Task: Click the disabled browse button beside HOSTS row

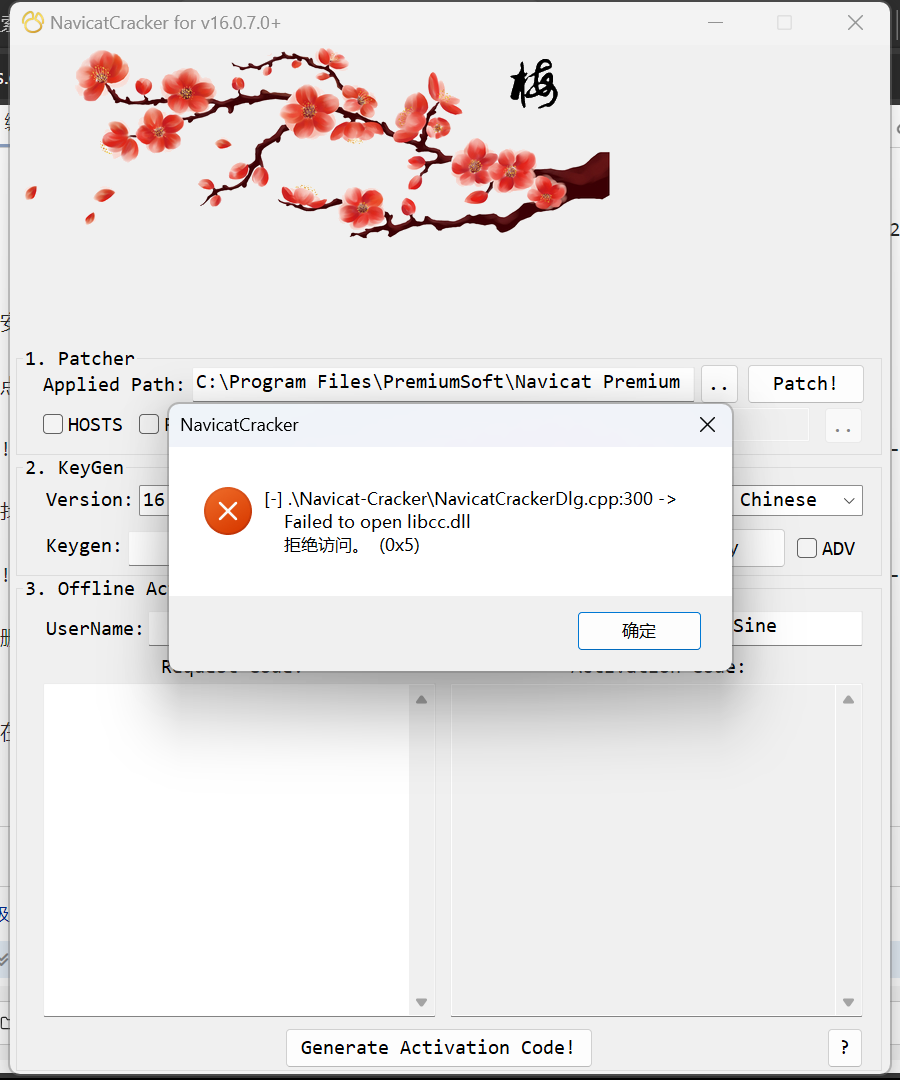Action: click(844, 426)
